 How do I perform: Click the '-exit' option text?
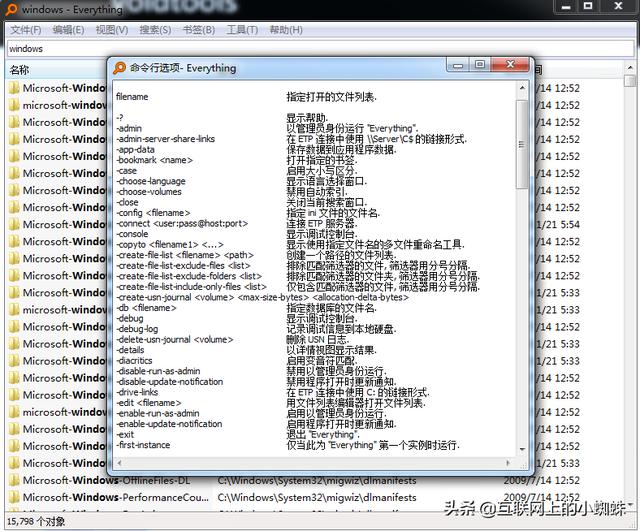coord(125,434)
